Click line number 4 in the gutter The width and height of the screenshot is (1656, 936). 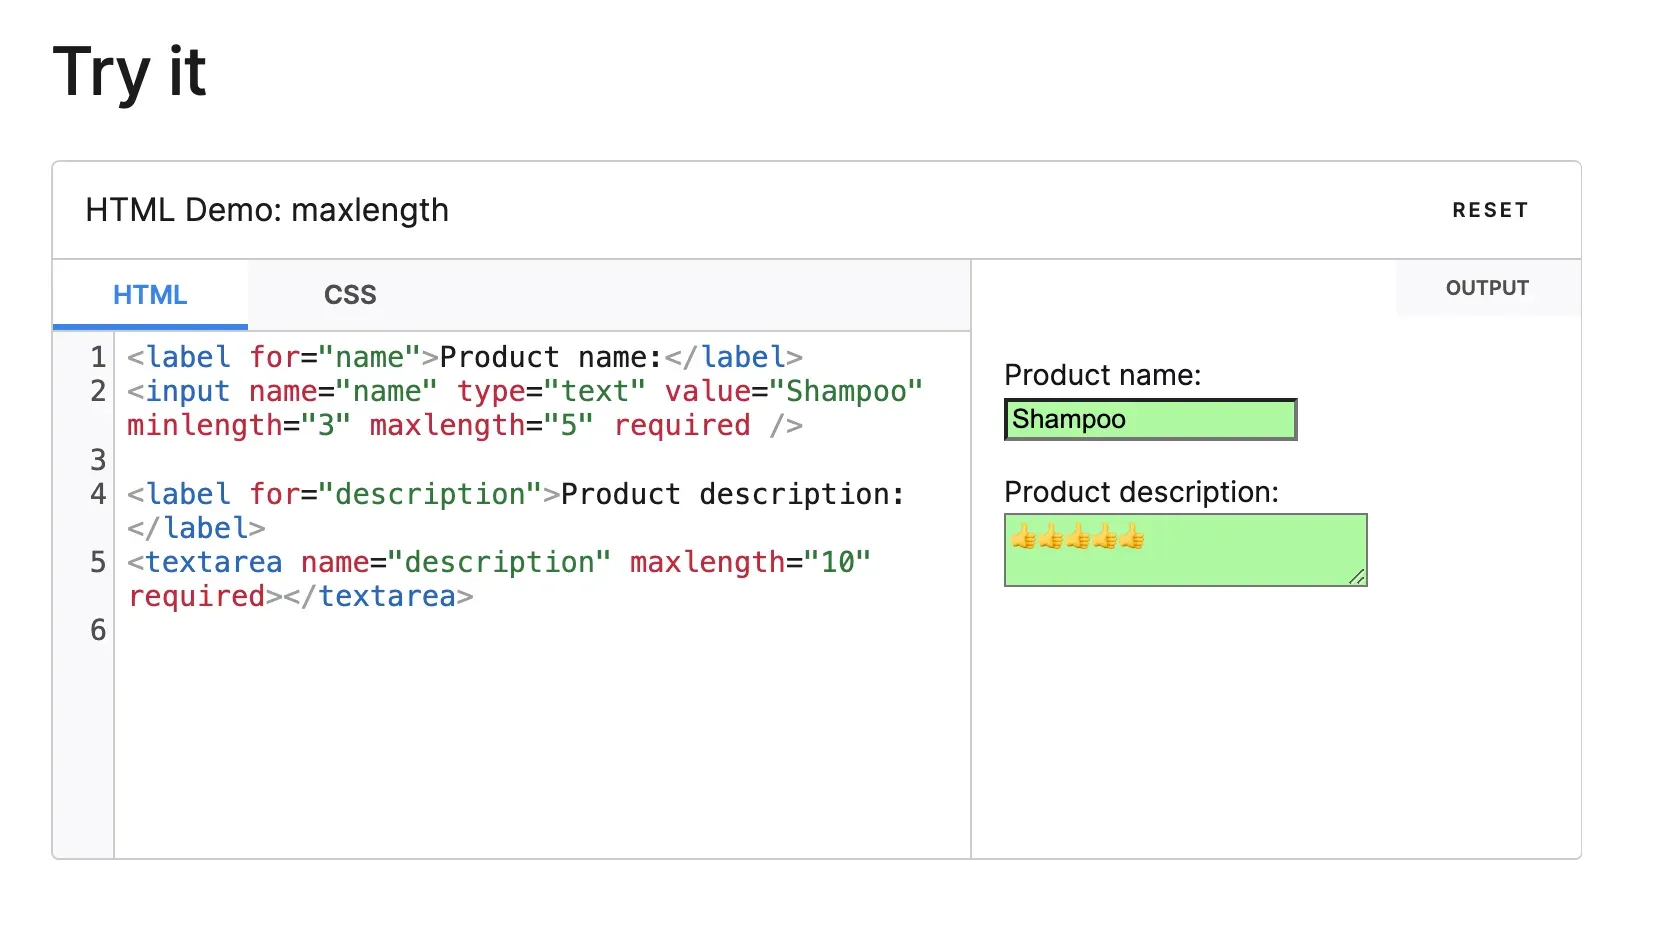click(x=98, y=494)
